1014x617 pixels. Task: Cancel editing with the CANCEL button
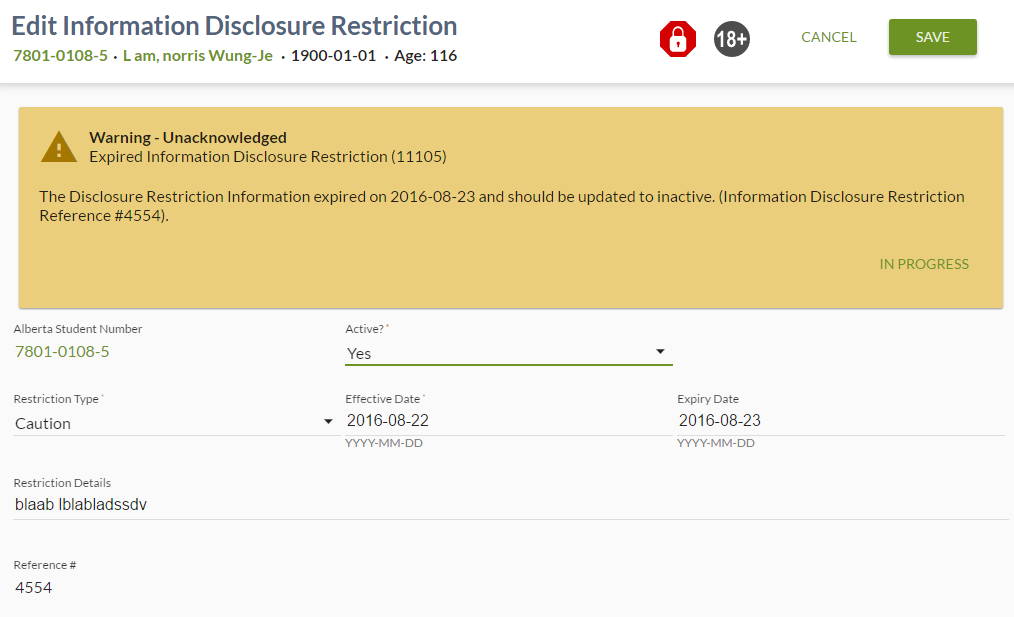(x=828, y=37)
